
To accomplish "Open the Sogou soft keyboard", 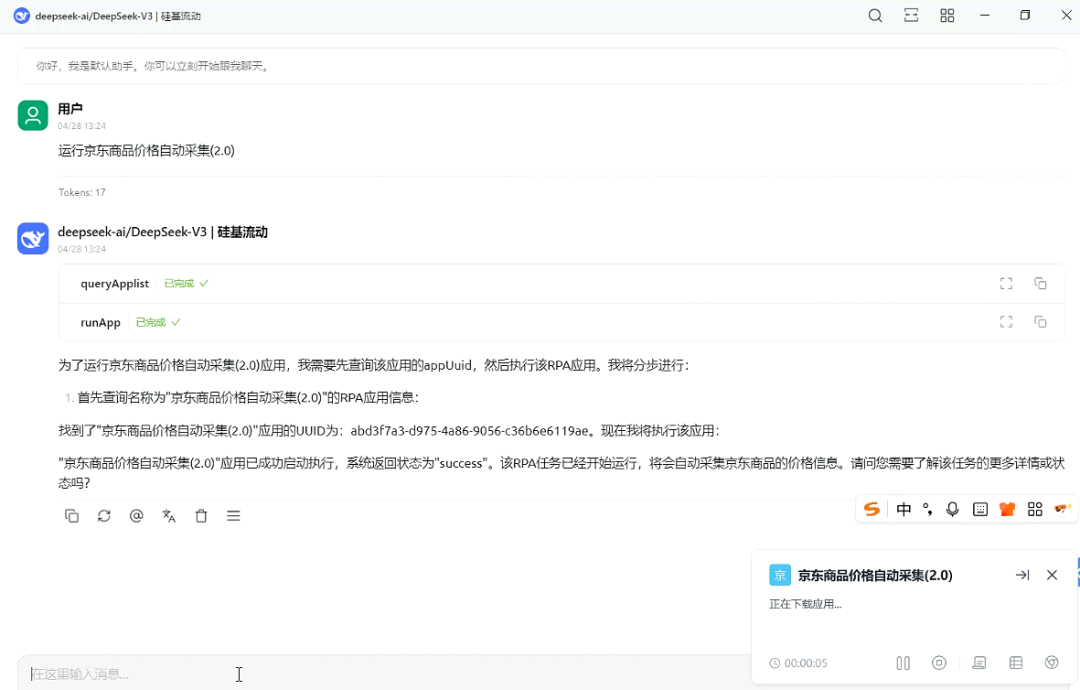I will [x=980, y=509].
